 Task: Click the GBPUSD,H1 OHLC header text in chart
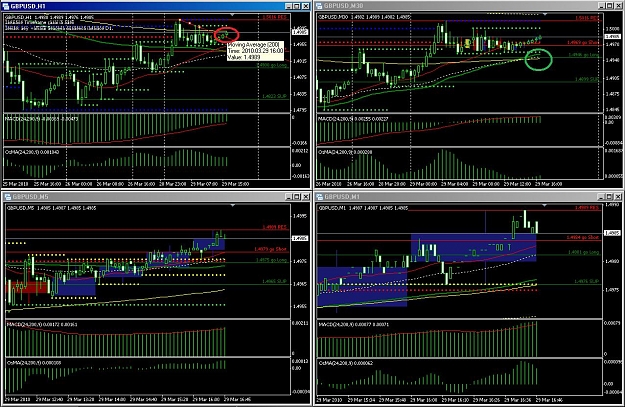click(x=49, y=18)
